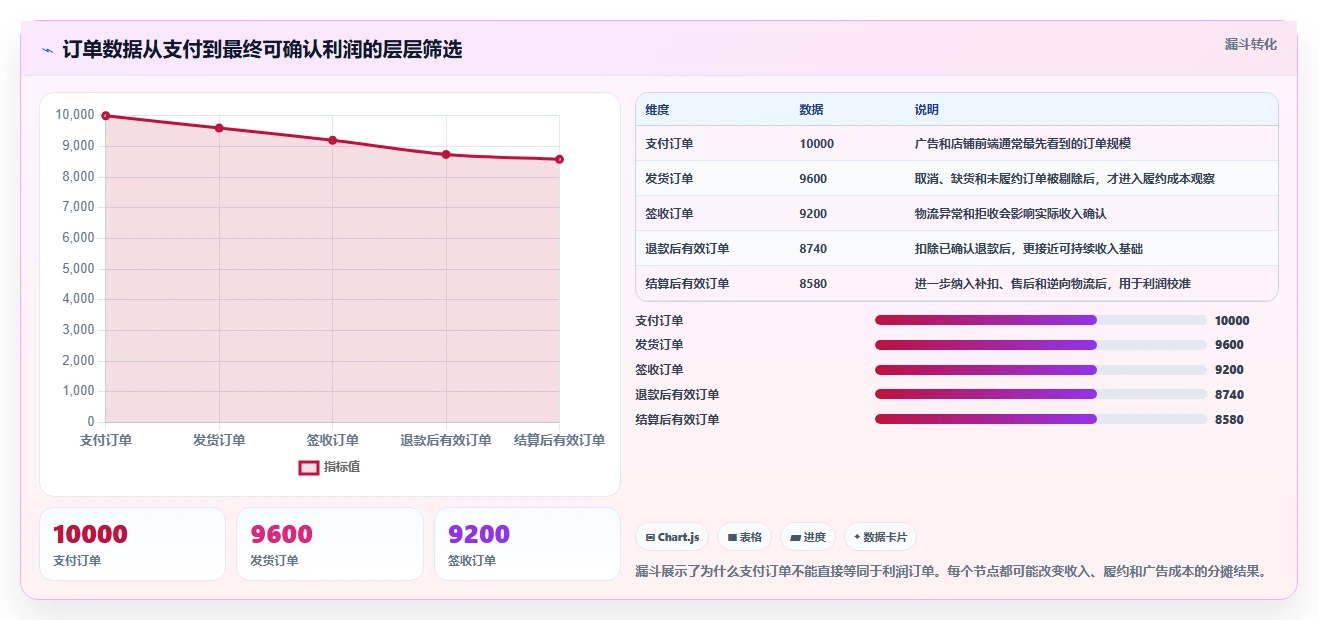Click the 8740 value in the table
This screenshot has height=620, width=1318.
tap(814, 249)
